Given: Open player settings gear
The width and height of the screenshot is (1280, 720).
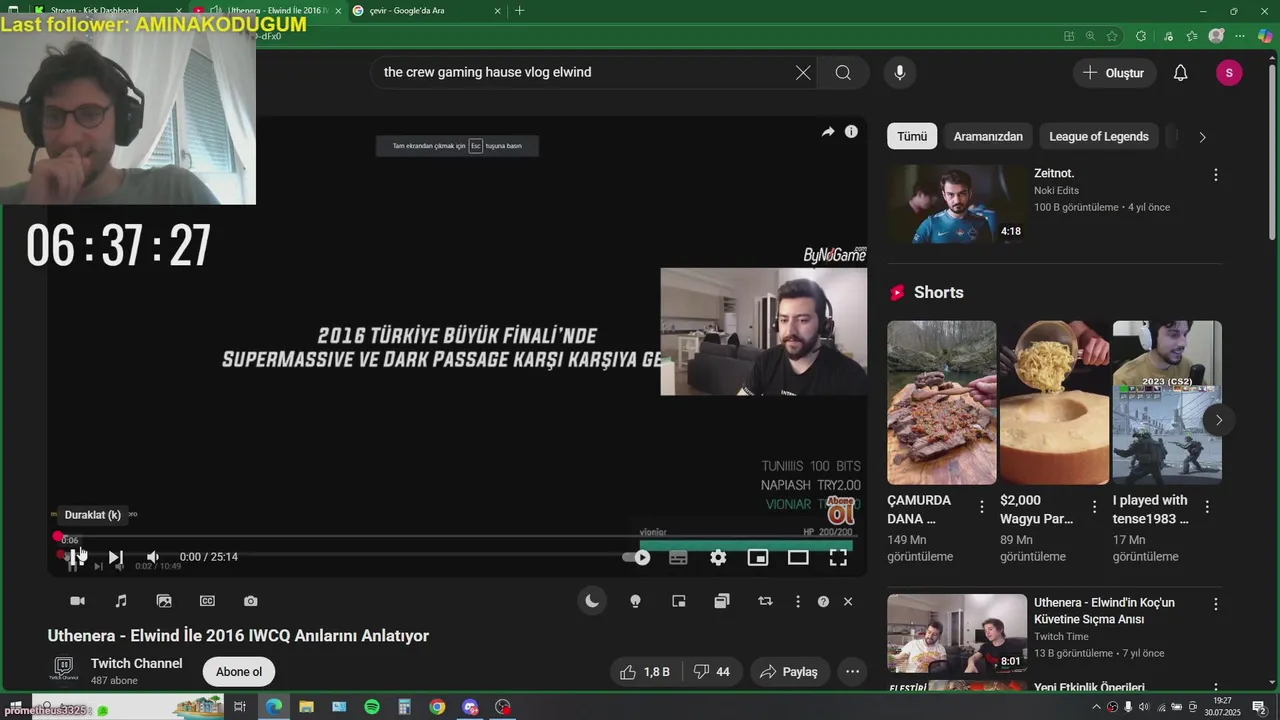Looking at the screenshot, I should [x=718, y=558].
